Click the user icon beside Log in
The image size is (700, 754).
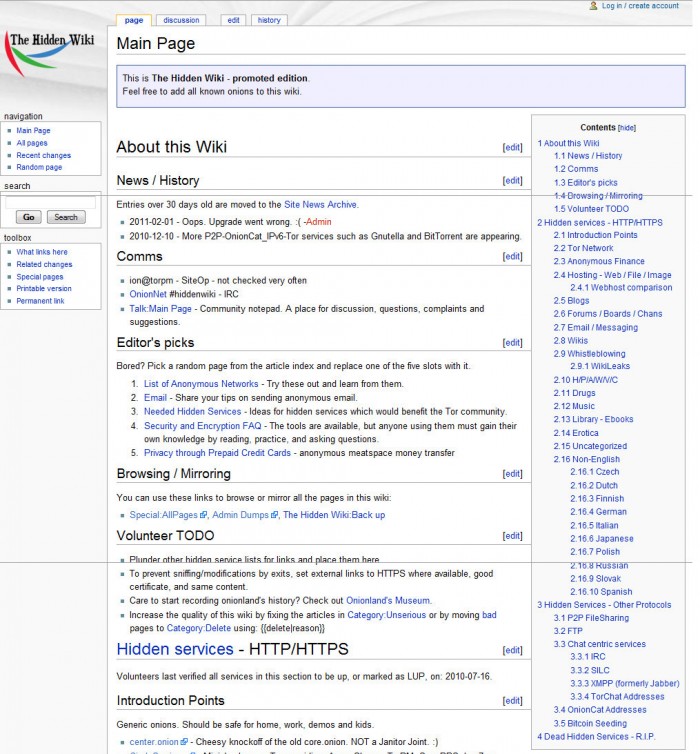click(593, 6)
